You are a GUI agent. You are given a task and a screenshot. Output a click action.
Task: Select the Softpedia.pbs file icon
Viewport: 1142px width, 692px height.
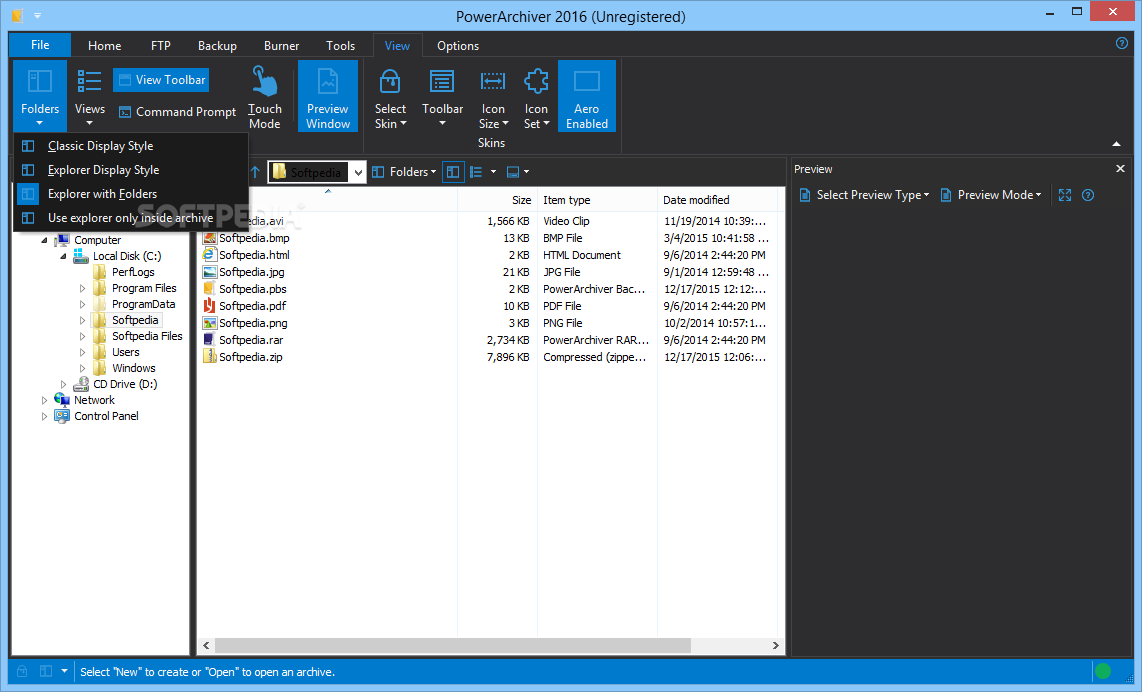210,288
